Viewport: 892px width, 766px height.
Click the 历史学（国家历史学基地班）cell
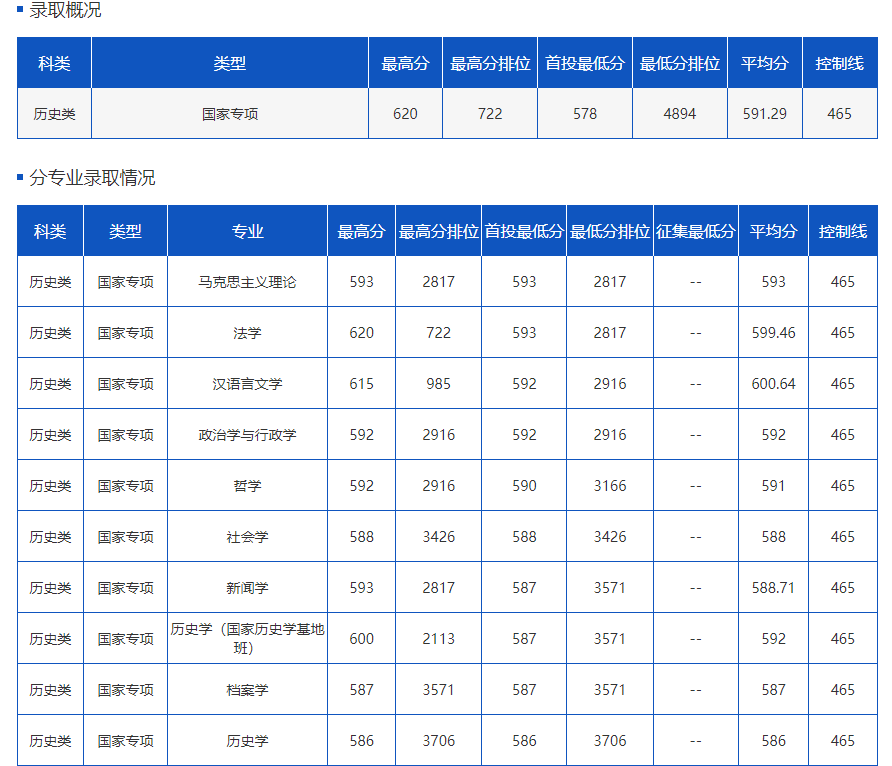tap(247, 638)
